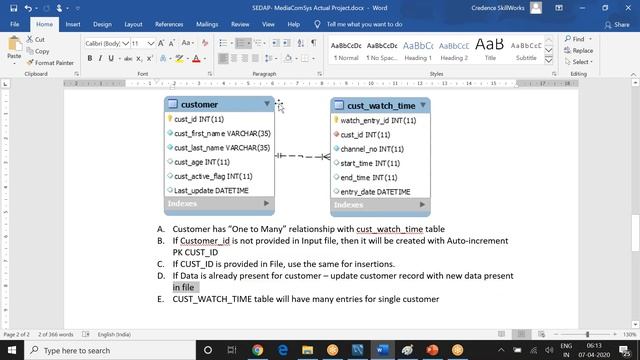This screenshot has height=360, width=640.
Task: Show paragraph marks and hidden symbols
Action: point(314,43)
